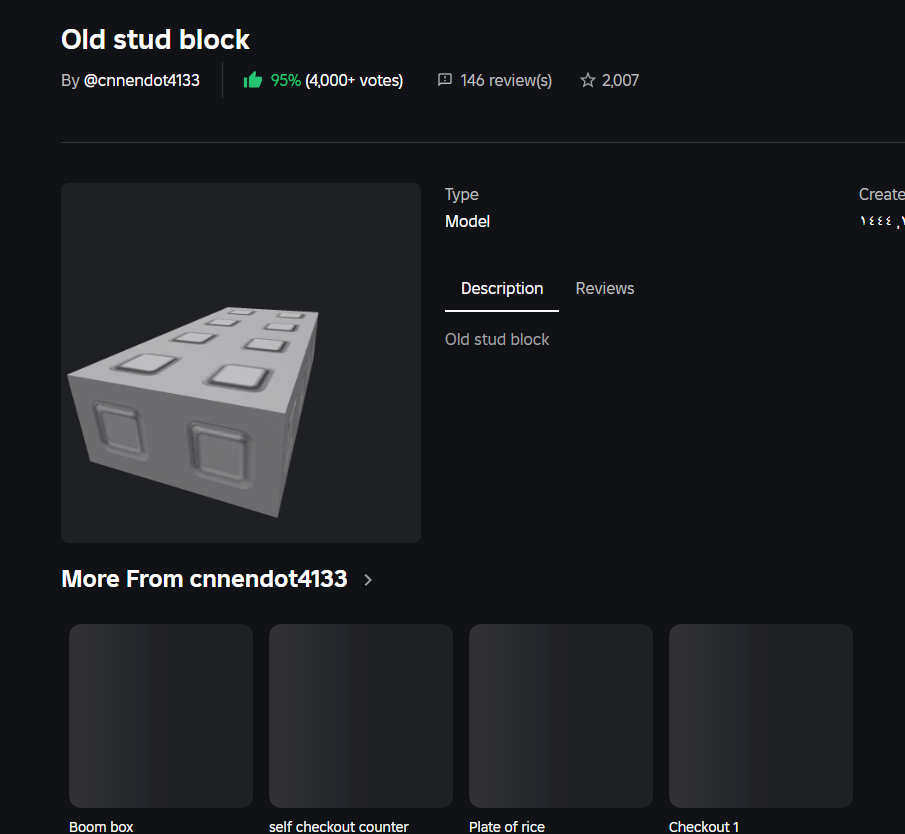905x834 pixels.
Task: Open the self checkout counter thumbnail
Action: 361,716
